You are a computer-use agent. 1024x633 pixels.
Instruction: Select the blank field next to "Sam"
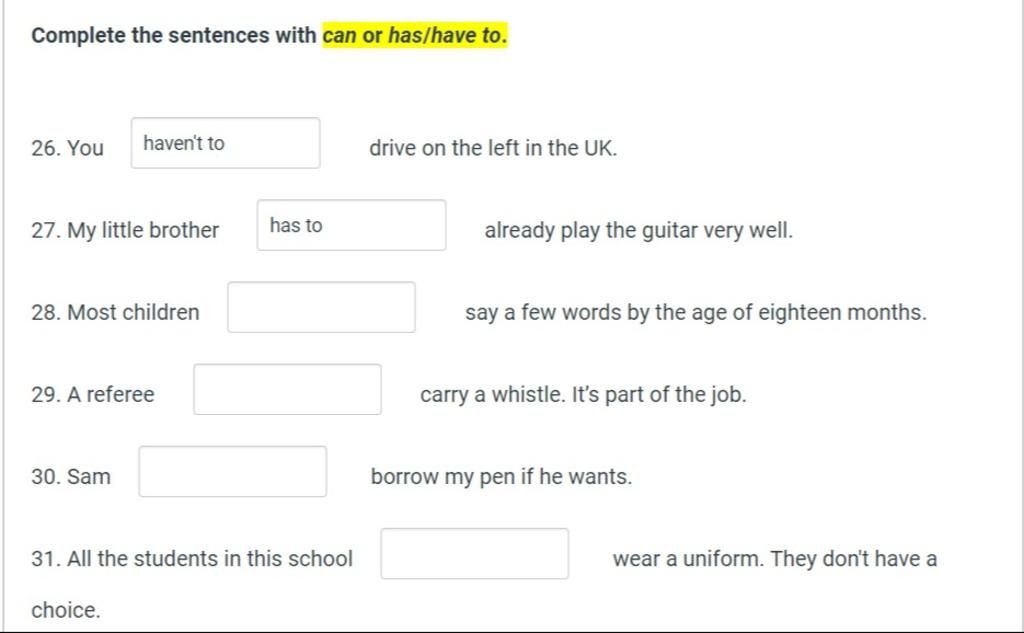click(x=232, y=471)
